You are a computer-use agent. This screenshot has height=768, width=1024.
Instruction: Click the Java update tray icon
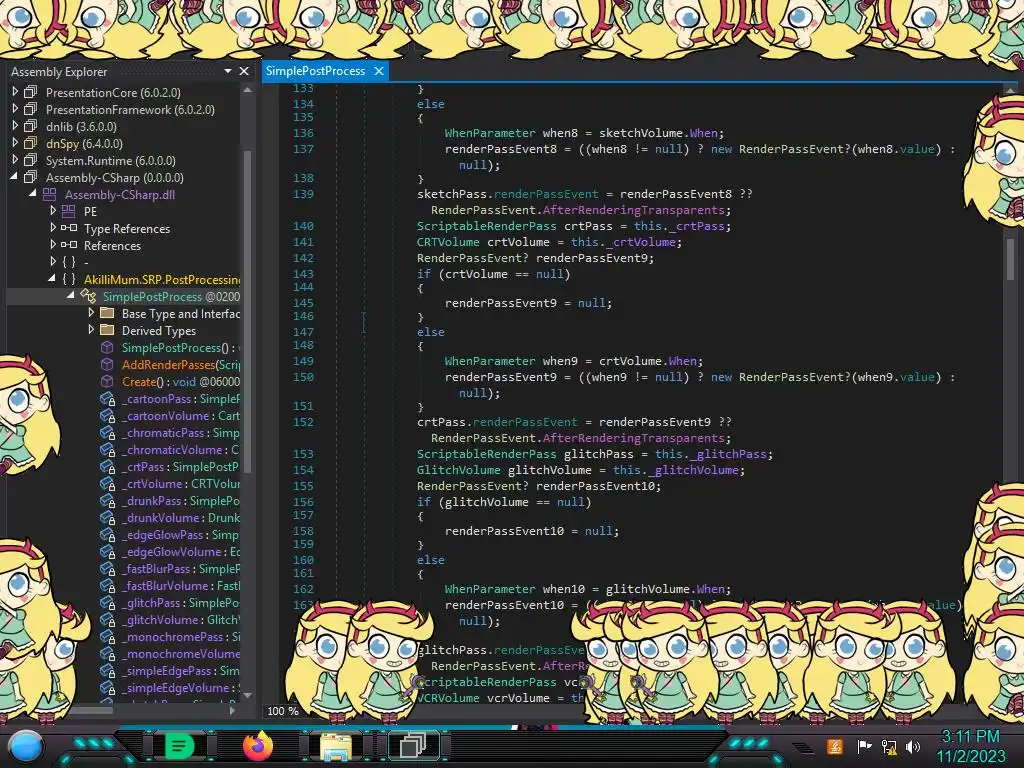click(x=835, y=746)
